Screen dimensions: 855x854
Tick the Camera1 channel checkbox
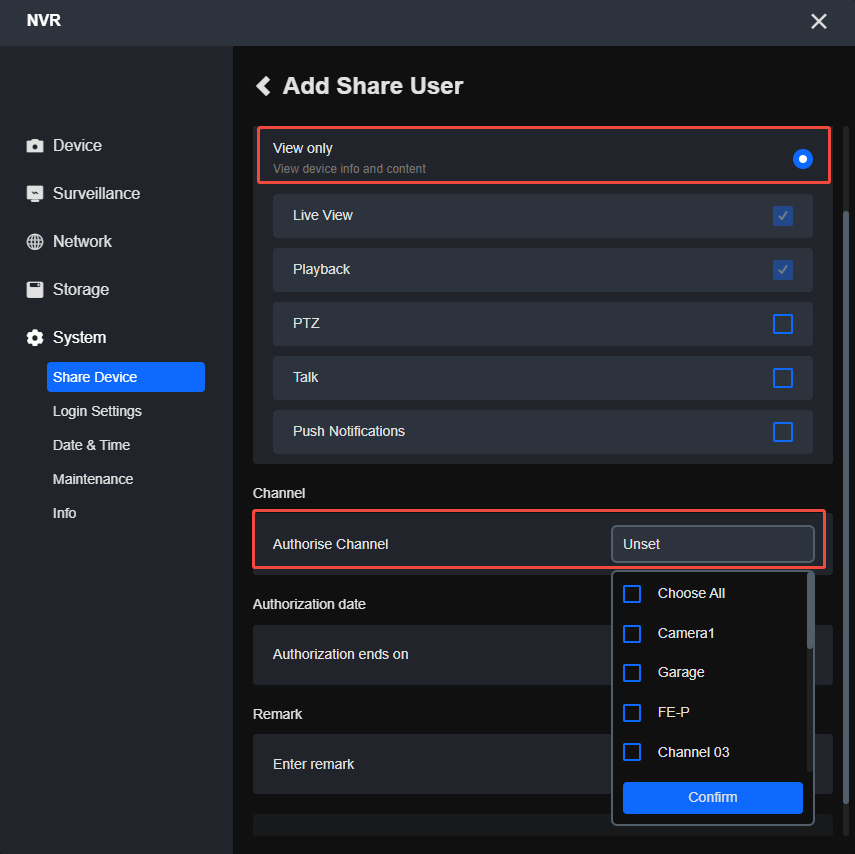[631, 633]
